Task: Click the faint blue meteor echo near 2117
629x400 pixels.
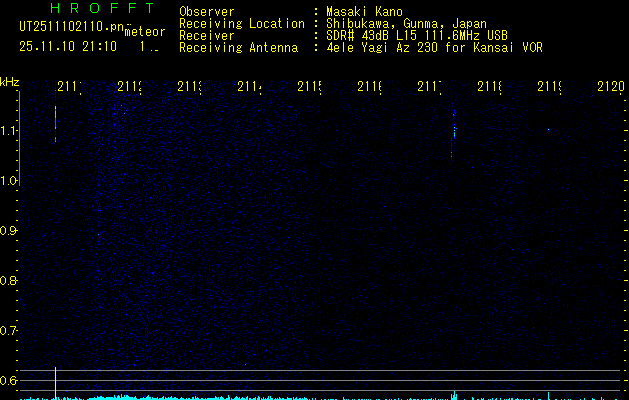Action: [453, 134]
